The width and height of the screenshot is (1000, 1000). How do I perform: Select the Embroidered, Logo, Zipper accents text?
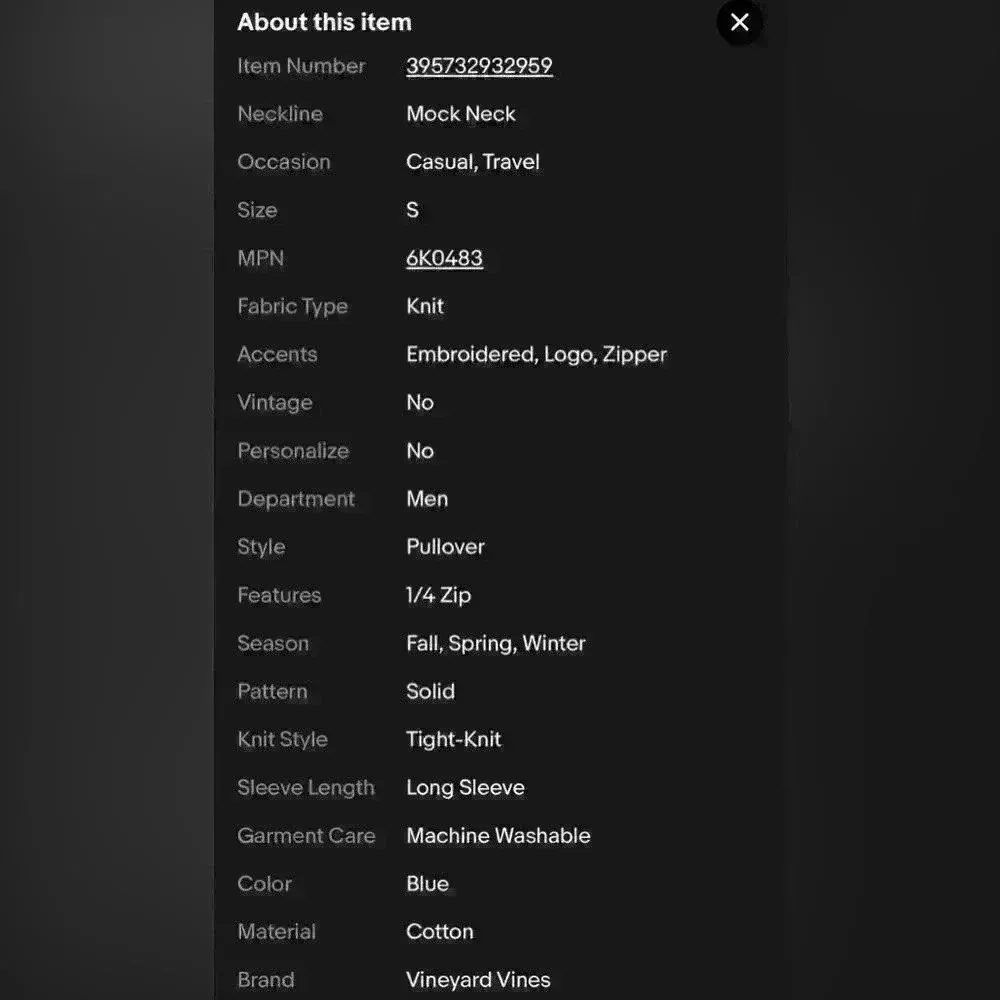[536, 354]
